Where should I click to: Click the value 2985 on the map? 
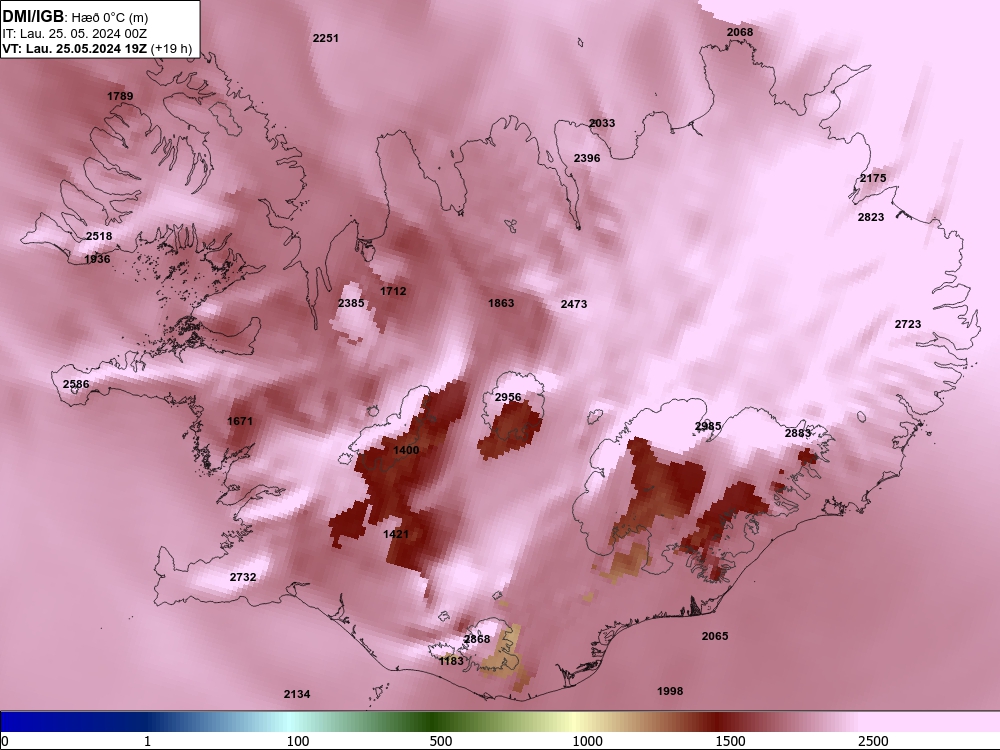708,426
